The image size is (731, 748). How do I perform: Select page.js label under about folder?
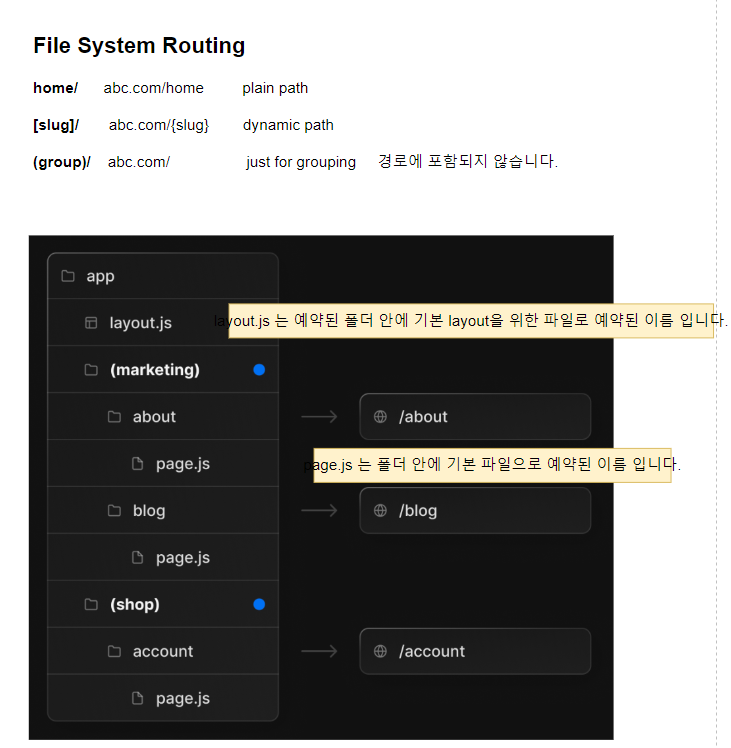183,464
